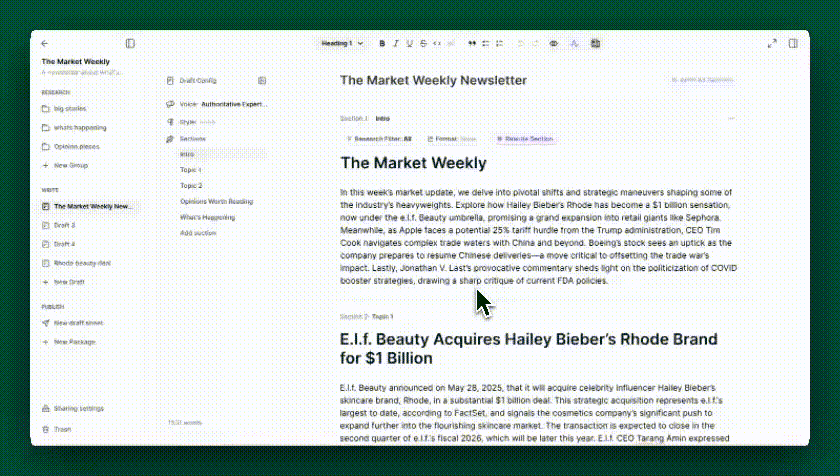840x476 pixels.
Task: Click the Section 2 Topic 1 label
Action: coord(366,316)
